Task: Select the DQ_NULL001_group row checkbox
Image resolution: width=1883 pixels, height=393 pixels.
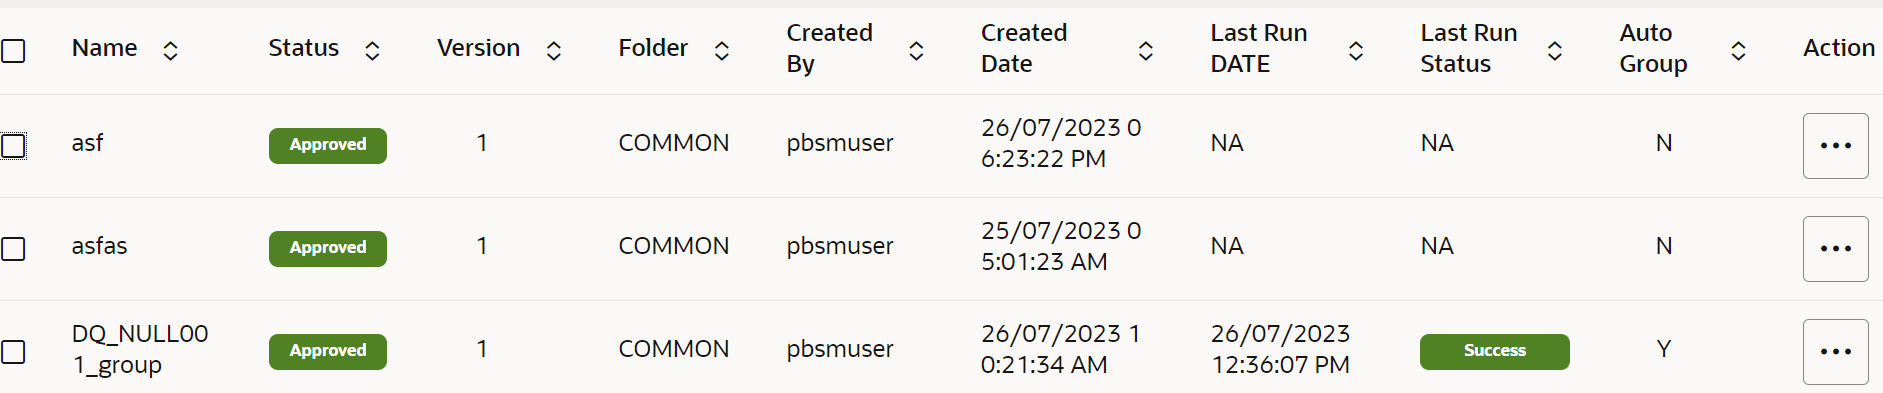Action: pyautogui.click(x=13, y=351)
